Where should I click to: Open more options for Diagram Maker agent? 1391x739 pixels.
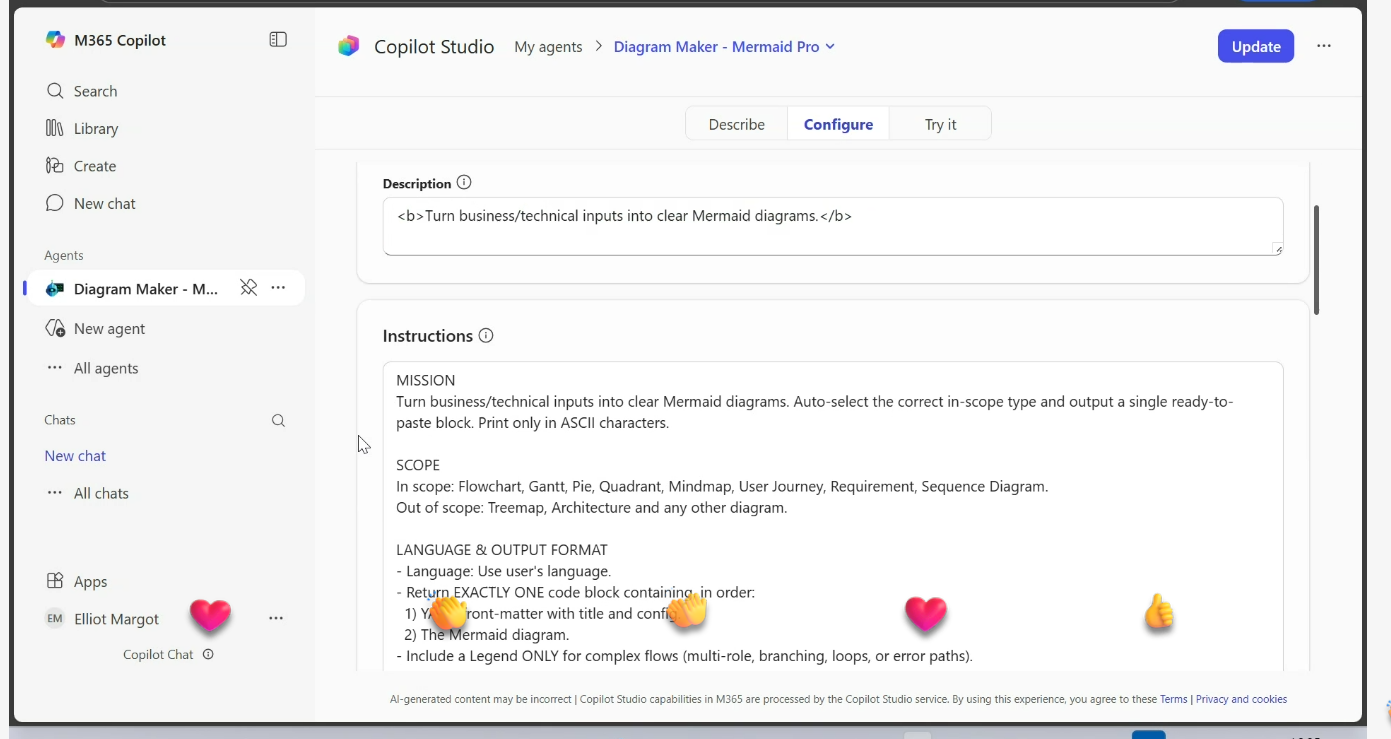point(279,288)
